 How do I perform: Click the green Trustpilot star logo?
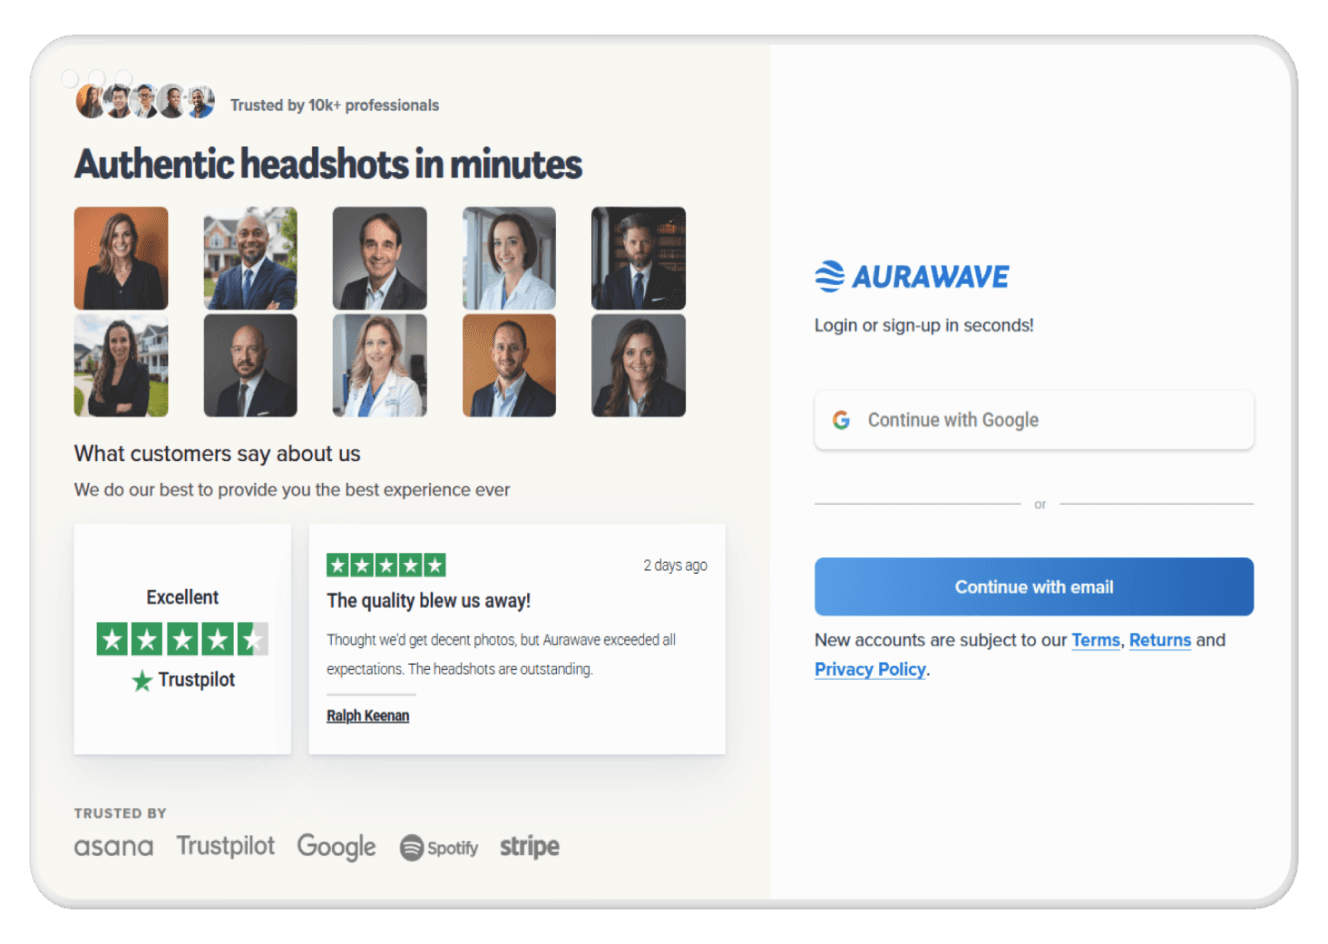(x=142, y=681)
